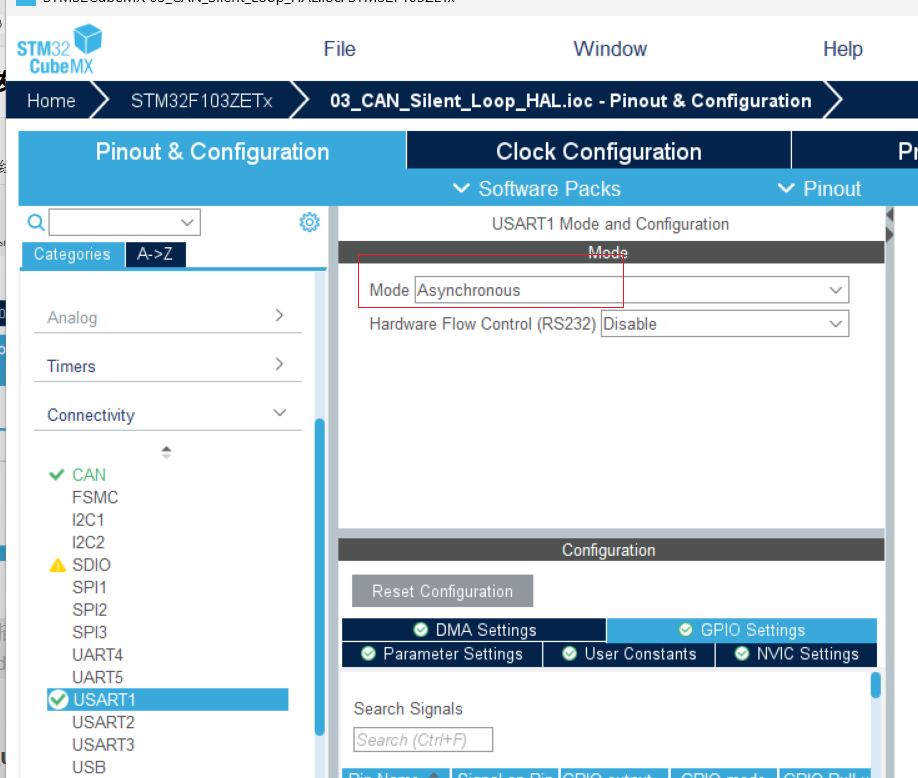Open the Window menu
Viewport: 918px width, 778px height.
tap(610, 49)
